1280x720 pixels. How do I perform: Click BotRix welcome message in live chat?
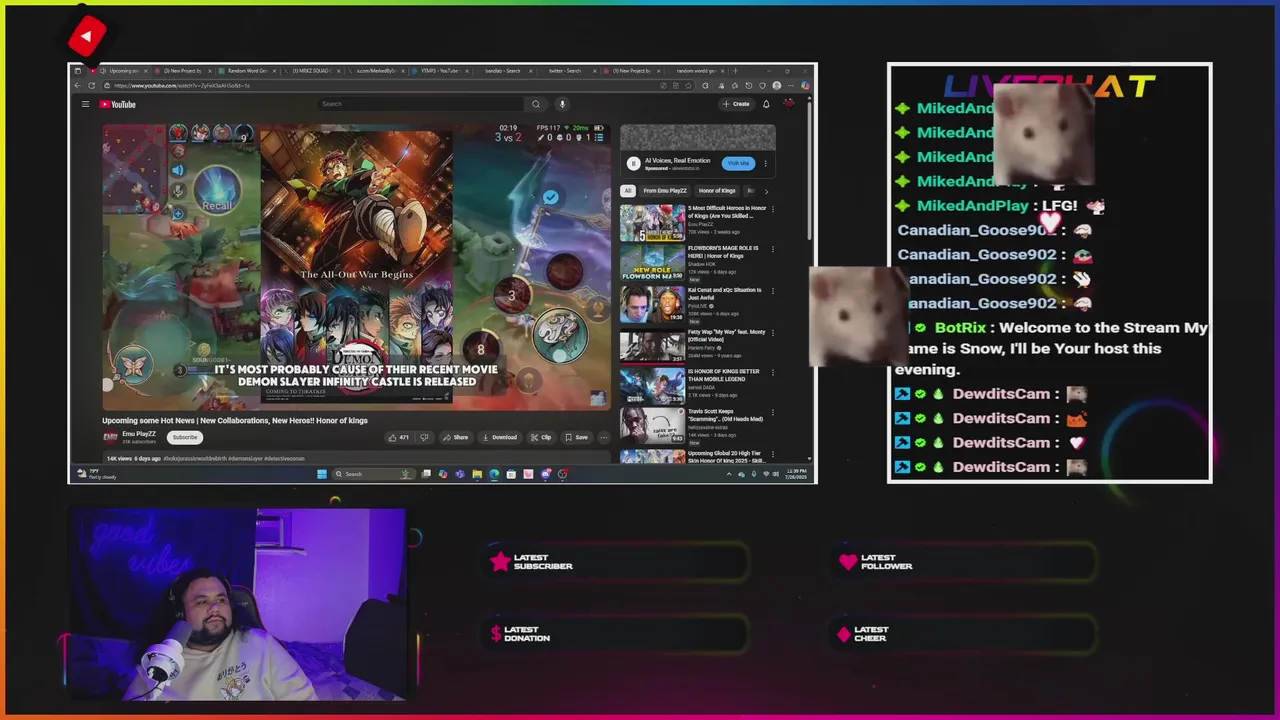(1052, 348)
